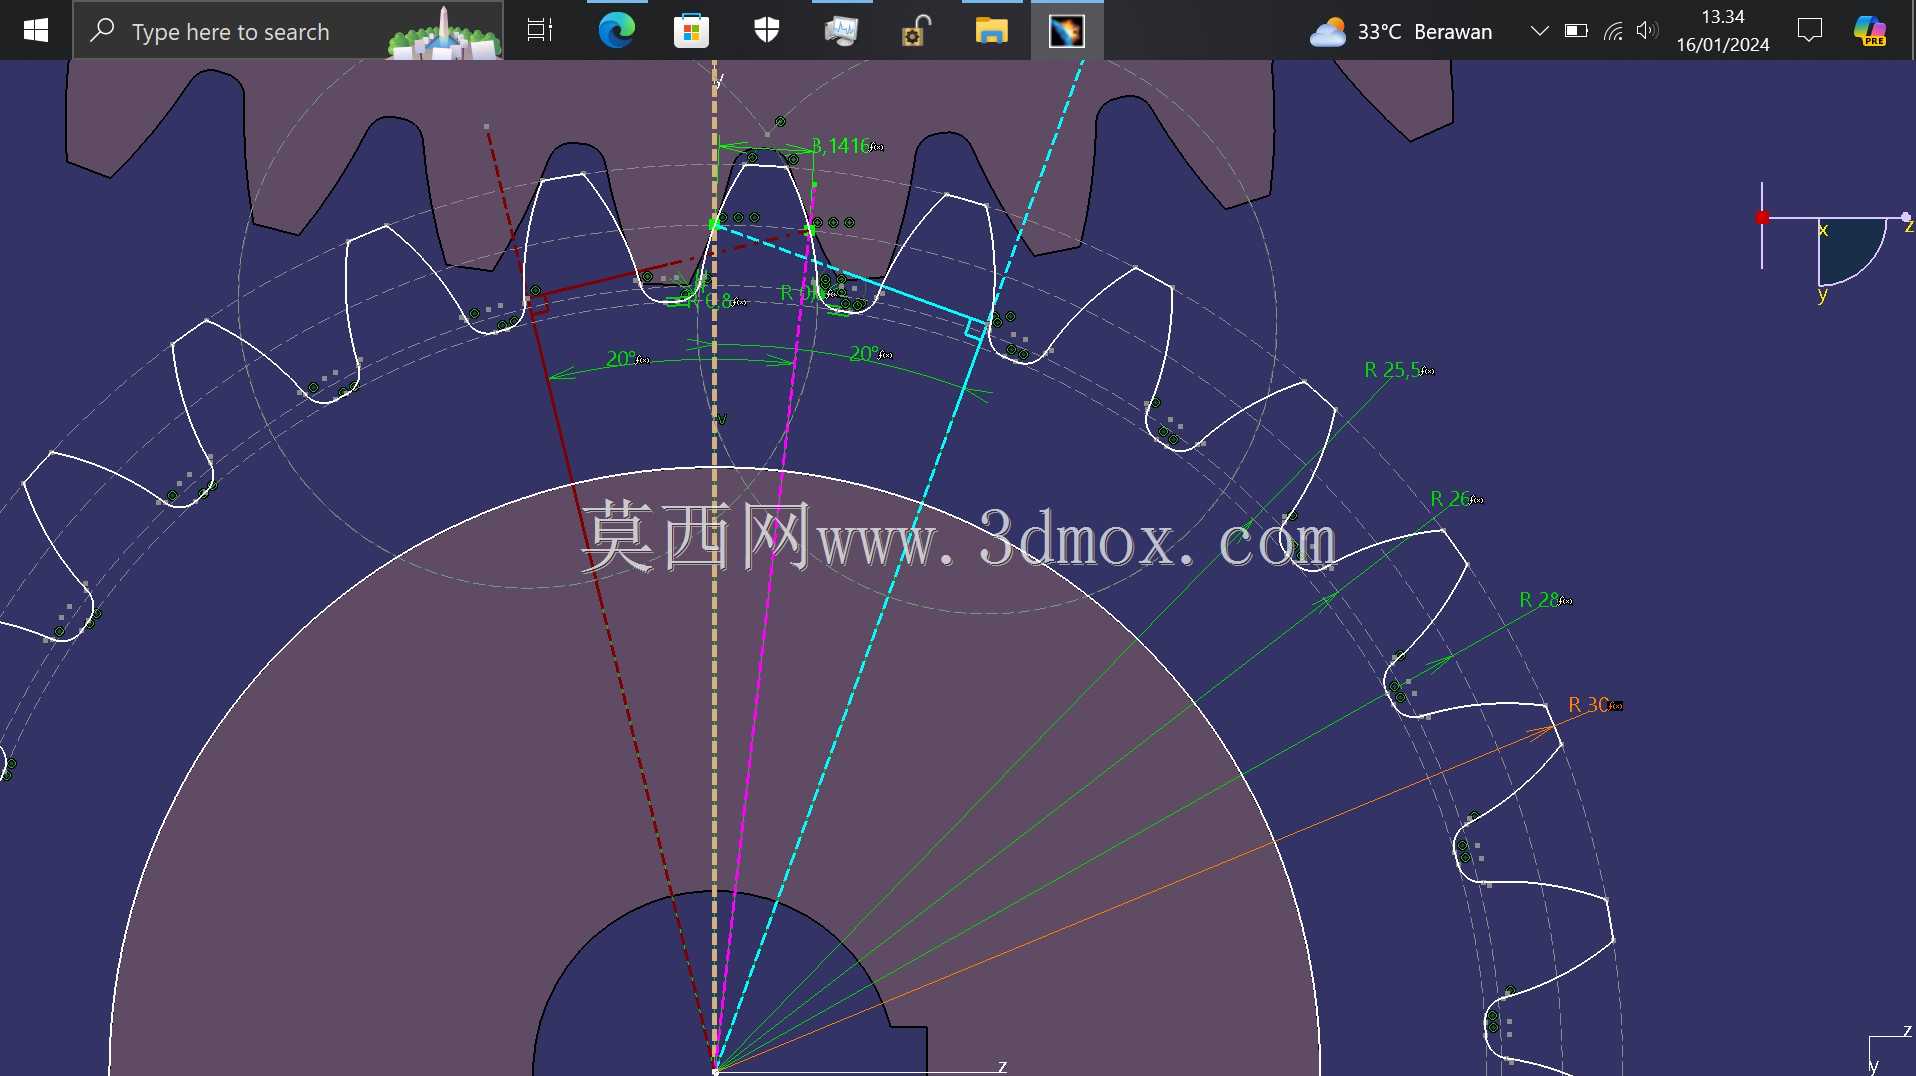Open the Windows Start menu
This screenshot has width=1916, height=1076.
point(36,30)
